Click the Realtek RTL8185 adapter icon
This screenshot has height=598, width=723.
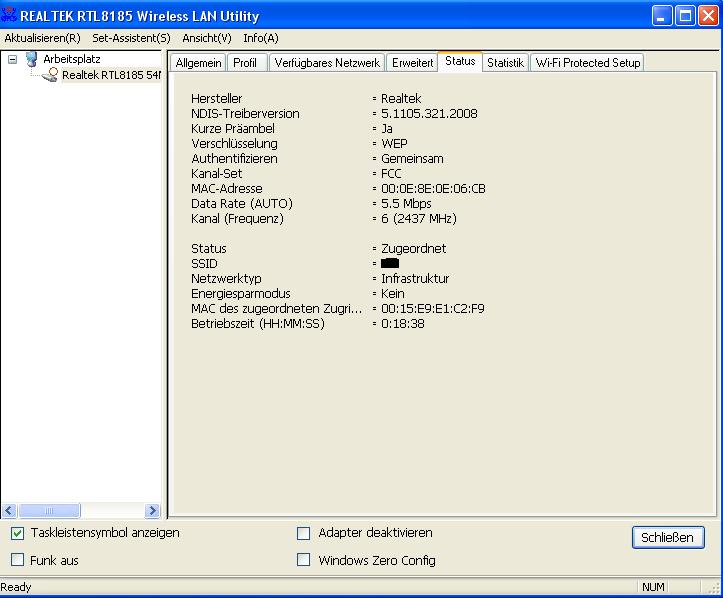(50, 75)
